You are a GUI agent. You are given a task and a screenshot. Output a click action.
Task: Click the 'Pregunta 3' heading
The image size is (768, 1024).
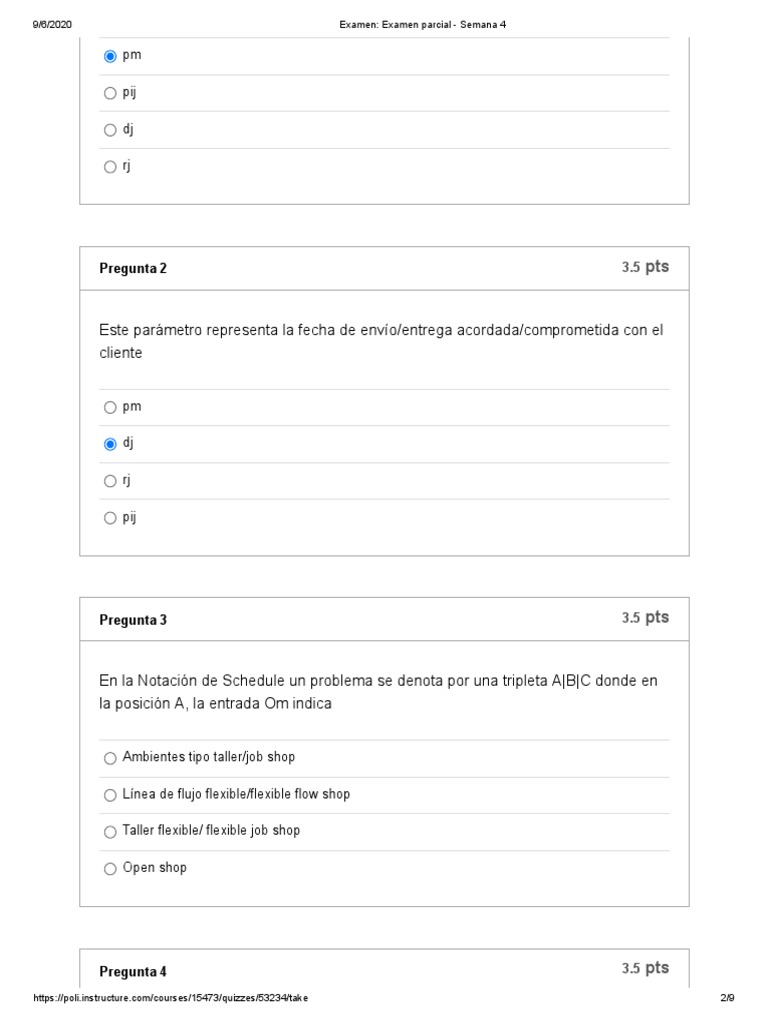click(x=133, y=620)
